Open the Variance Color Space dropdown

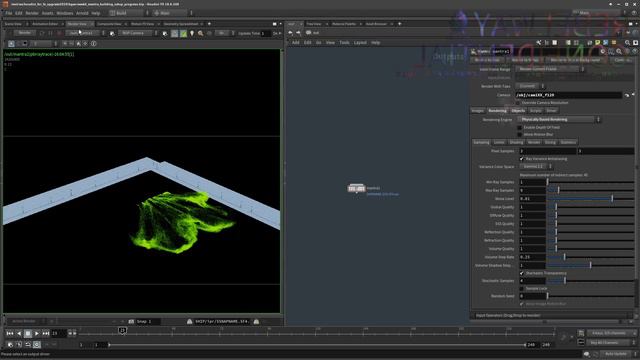[536, 167]
